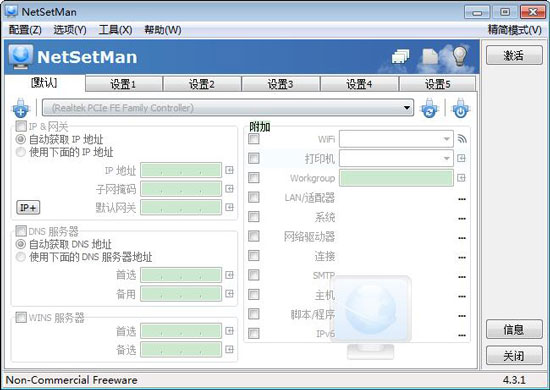Switch to the 设置3 tab
The width and height of the screenshot is (550, 390).
click(x=281, y=84)
